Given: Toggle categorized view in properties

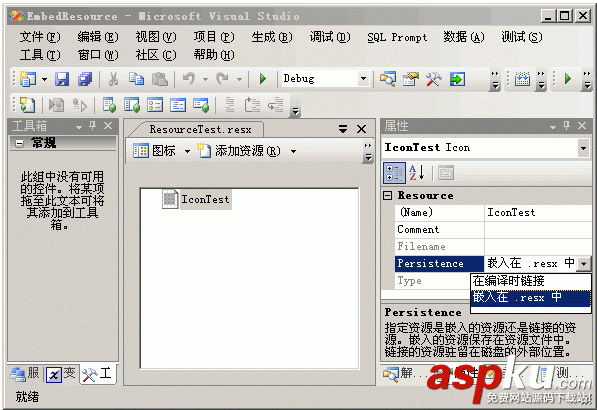Looking at the screenshot, I should pos(394,173).
